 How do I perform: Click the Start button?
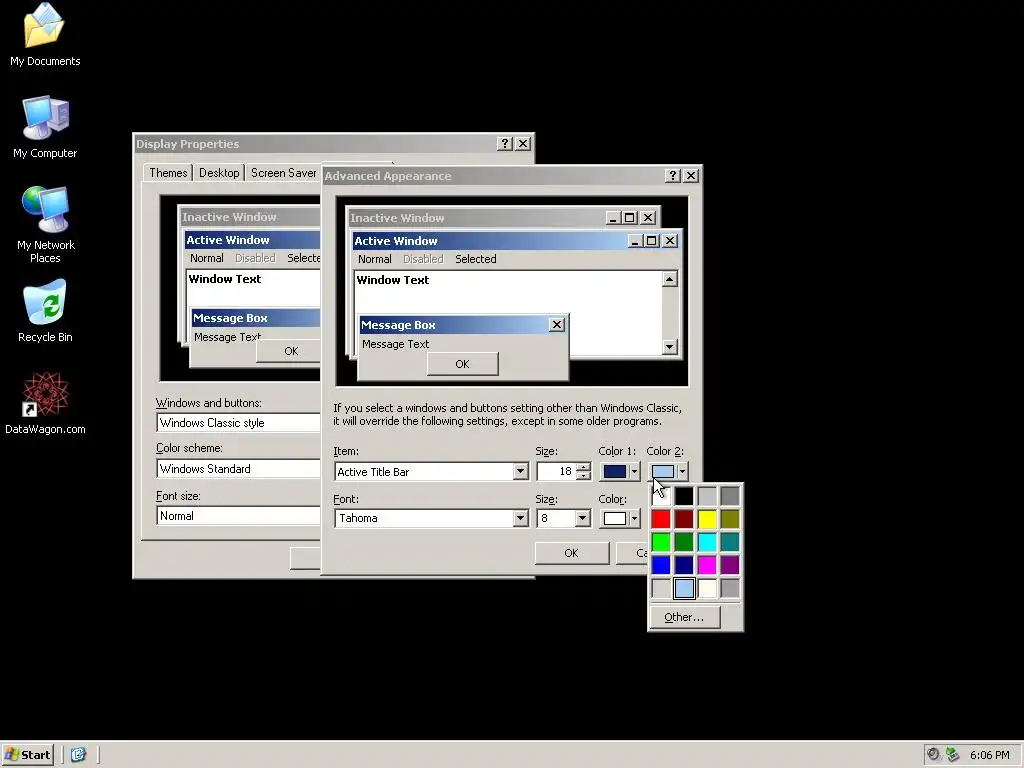coord(27,755)
